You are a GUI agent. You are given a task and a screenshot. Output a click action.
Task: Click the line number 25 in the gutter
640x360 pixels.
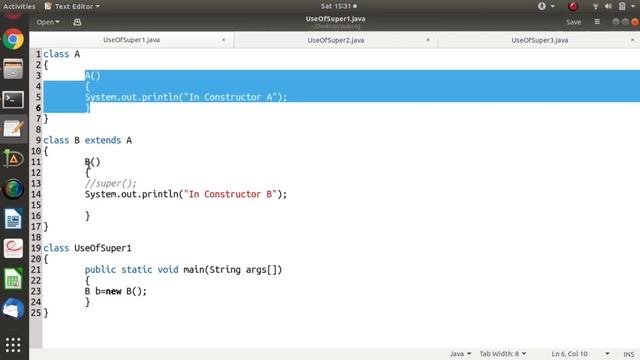click(x=36, y=313)
